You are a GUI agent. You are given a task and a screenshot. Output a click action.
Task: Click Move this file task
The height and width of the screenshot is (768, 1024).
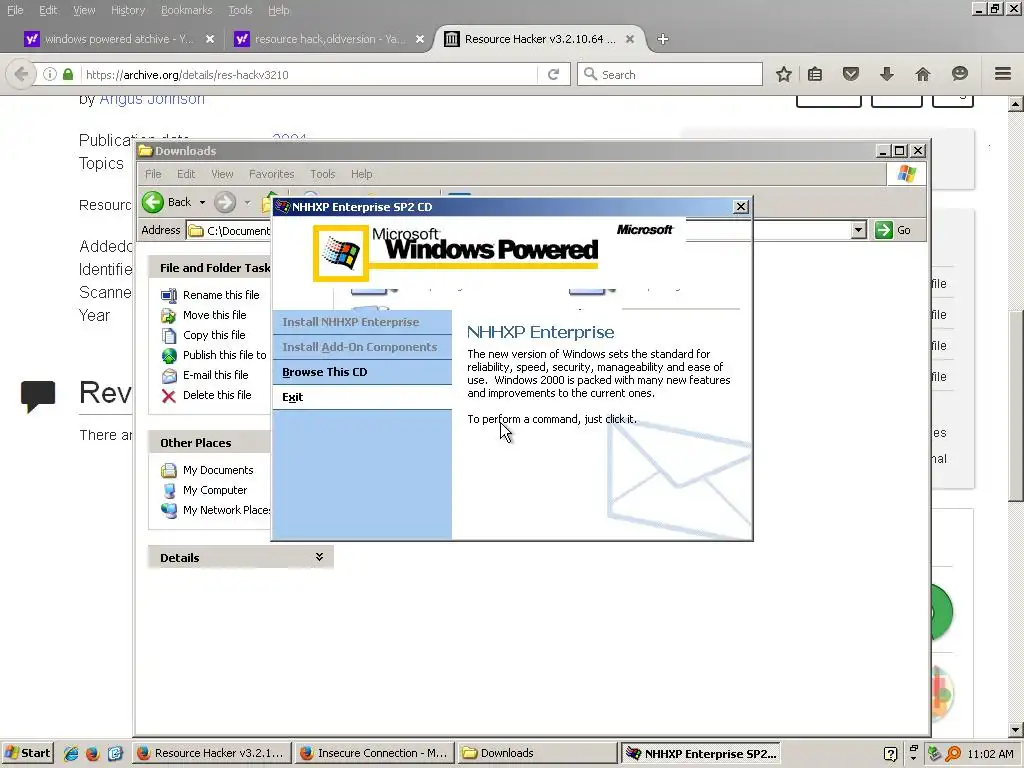coord(214,315)
